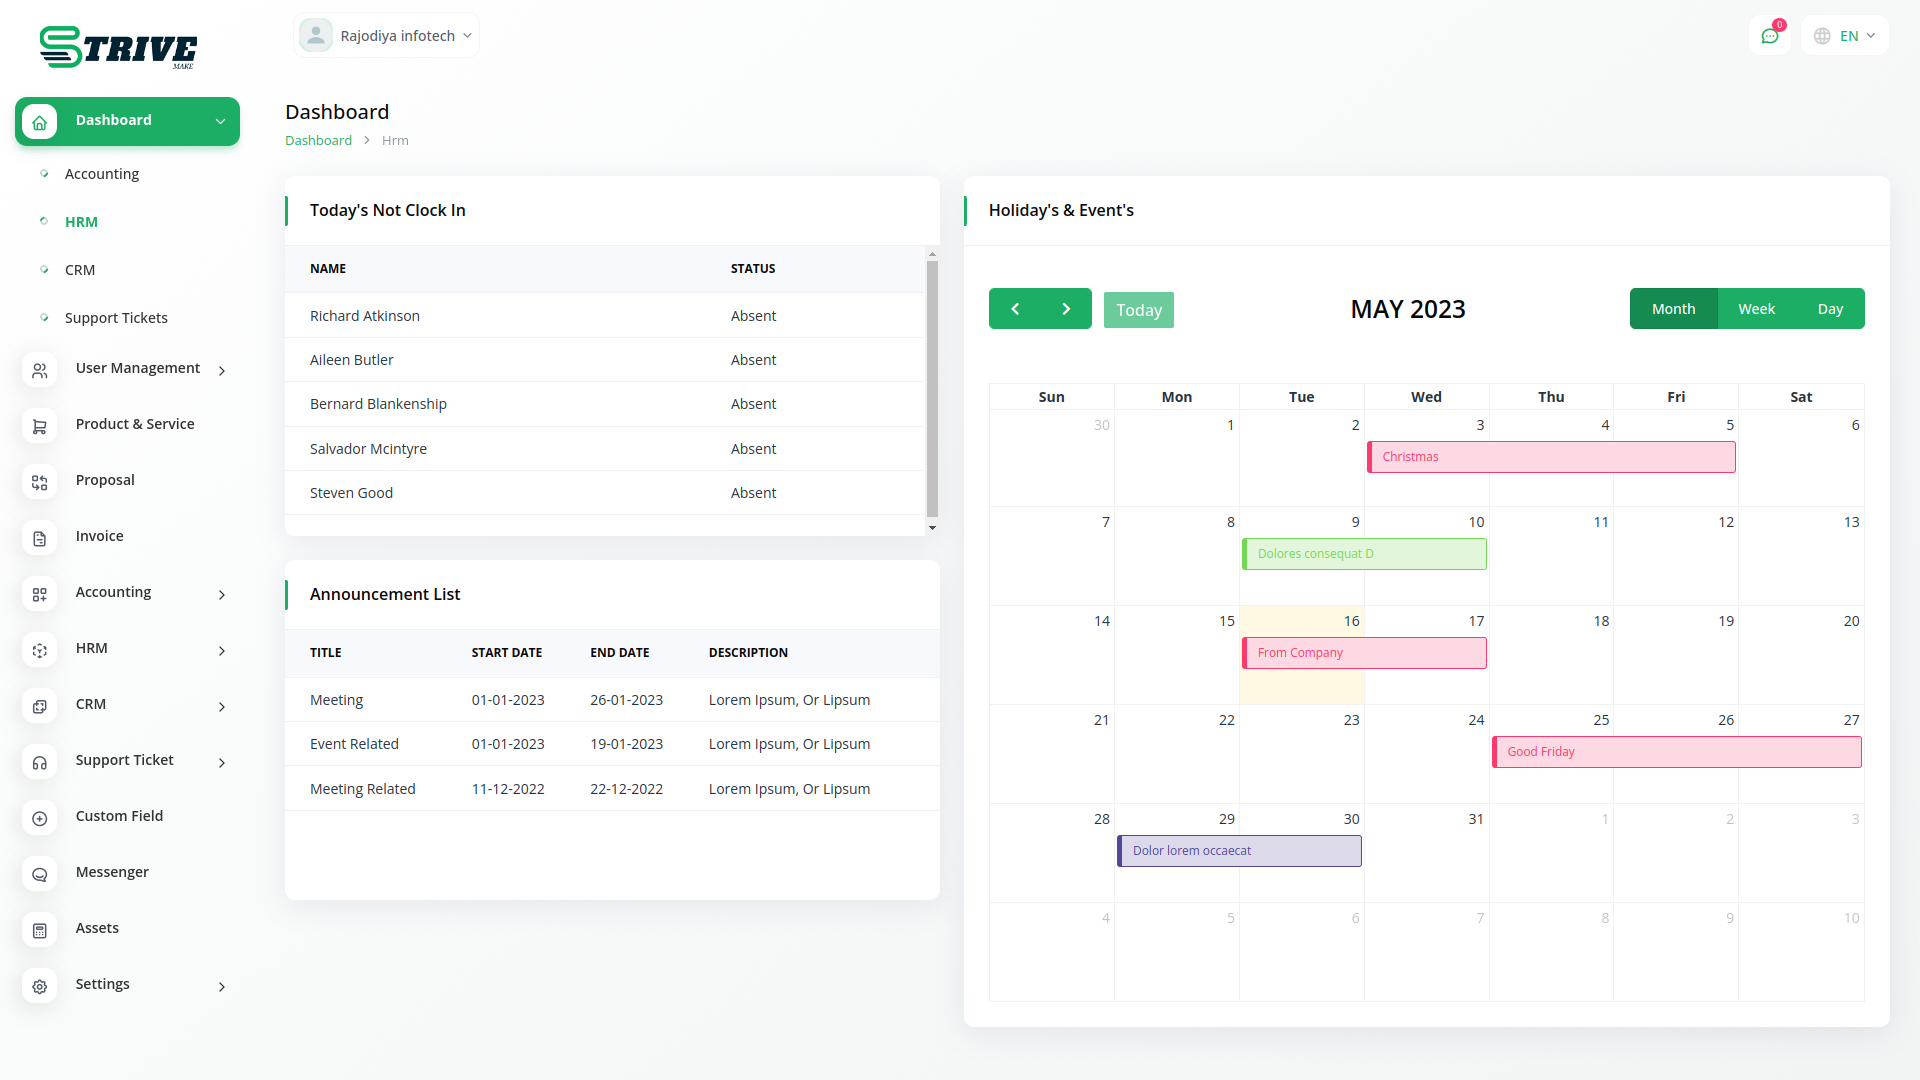Image resolution: width=1920 pixels, height=1080 pixels.
Task: Open the Dashboard breadcrumb link
Action: click(x=318, y=140)
